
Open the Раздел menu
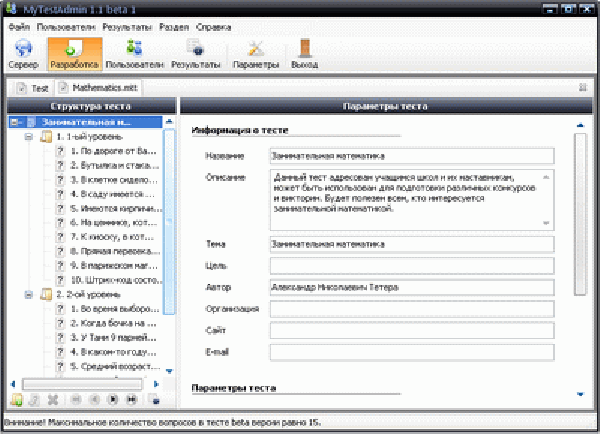click(x=174, y=27)
